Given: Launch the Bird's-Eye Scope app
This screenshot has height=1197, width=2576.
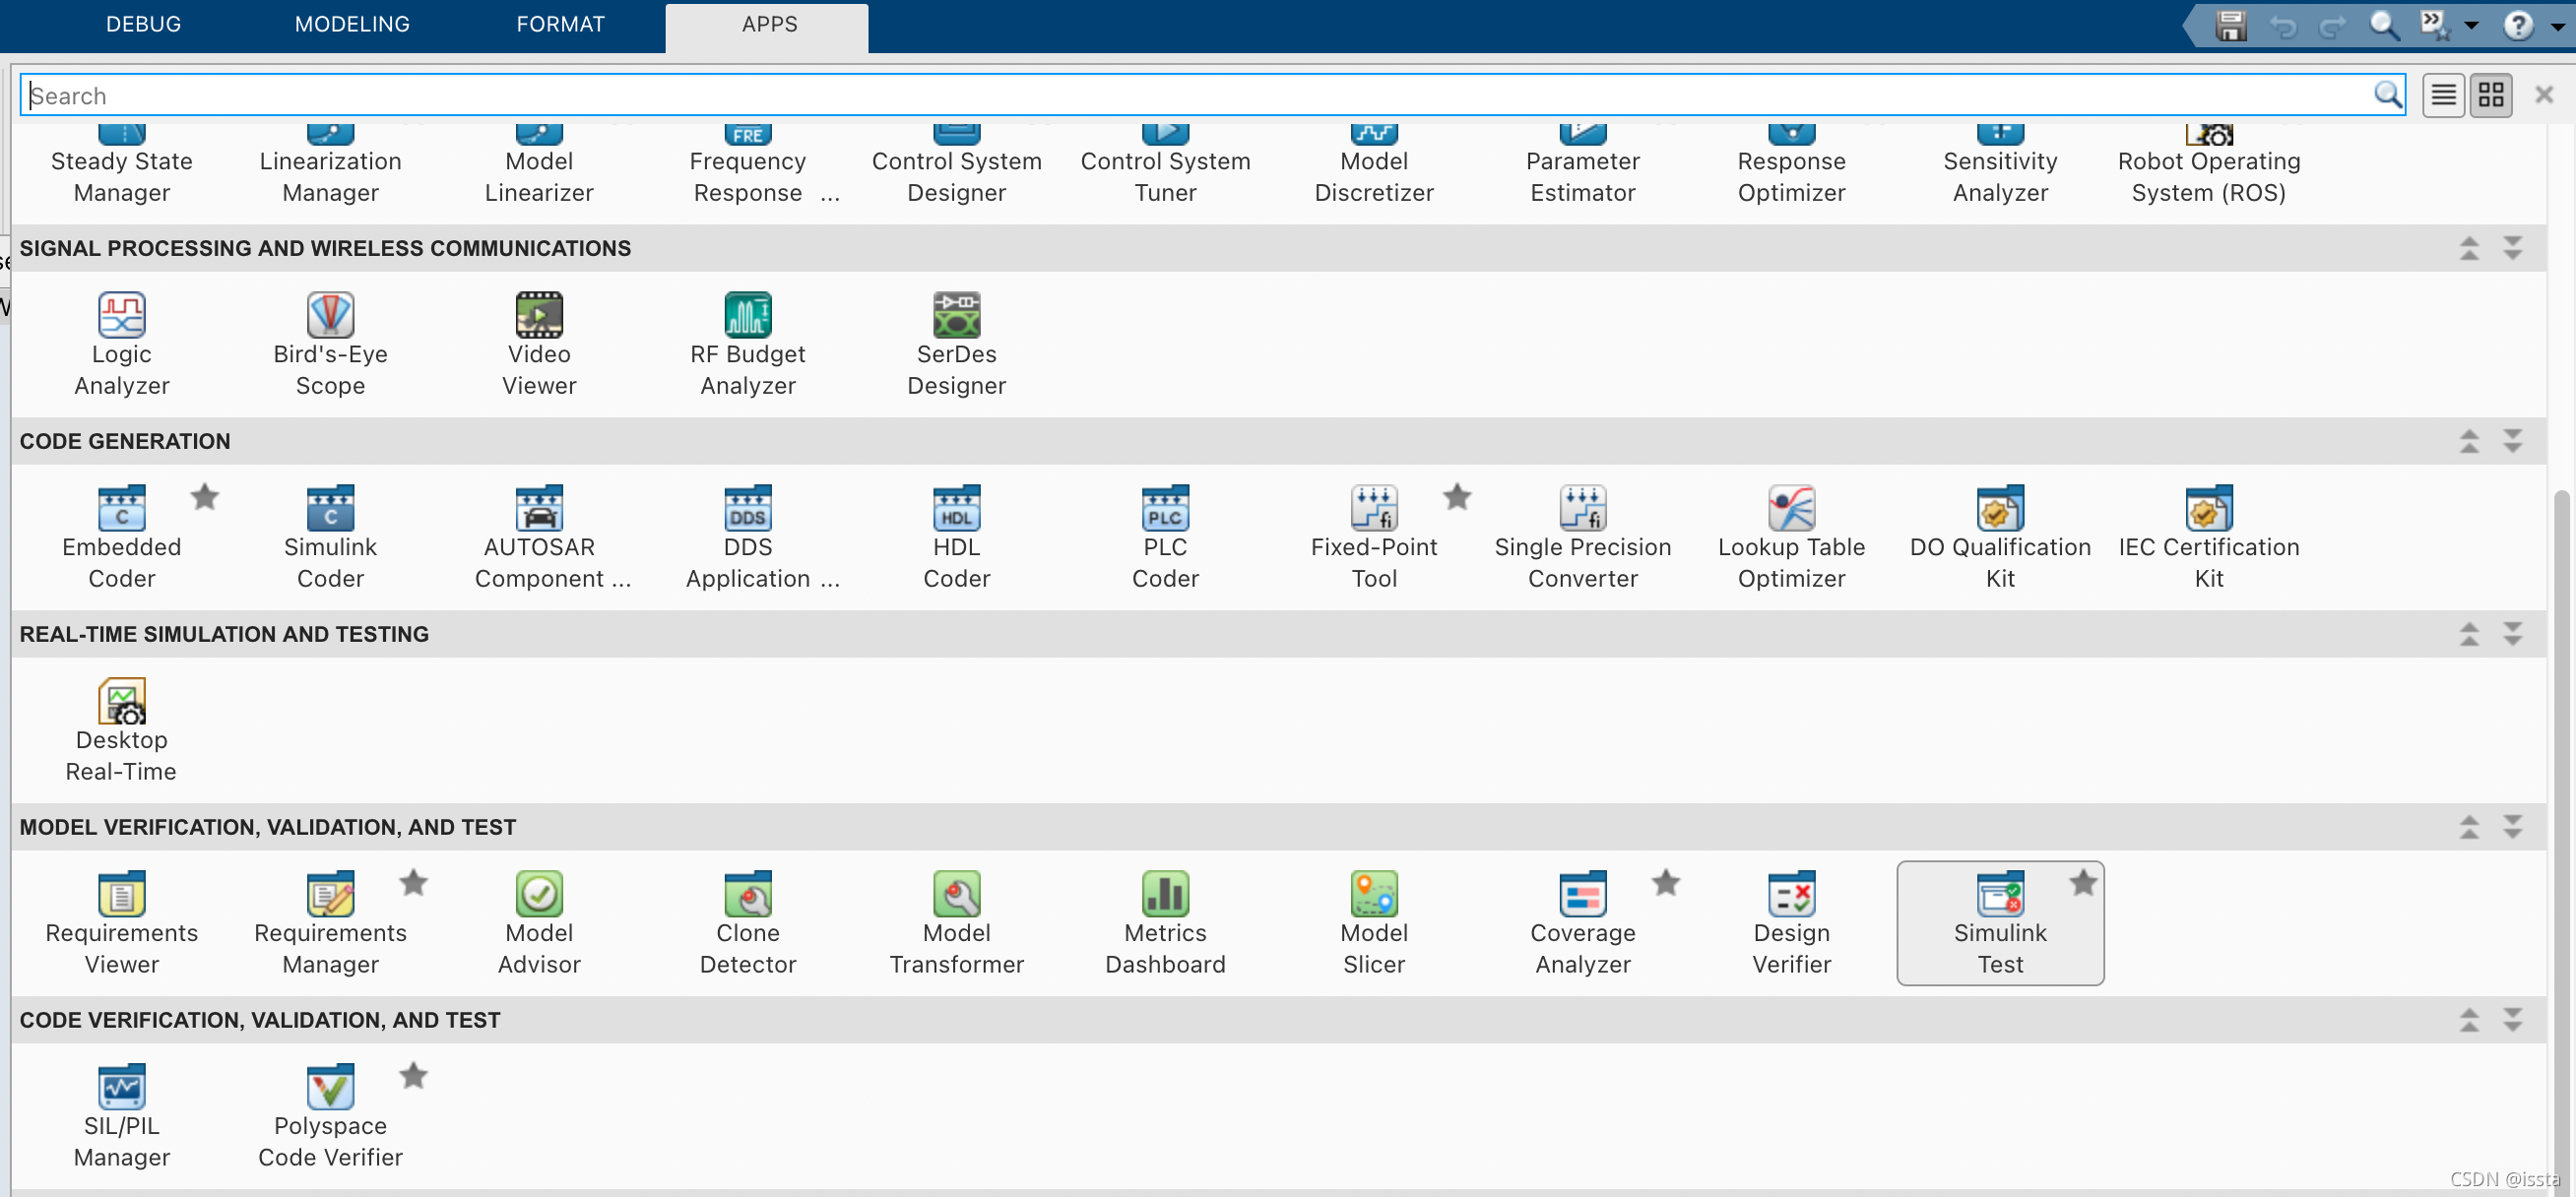Looking at the screenshot, I should [x=330, y=316].
